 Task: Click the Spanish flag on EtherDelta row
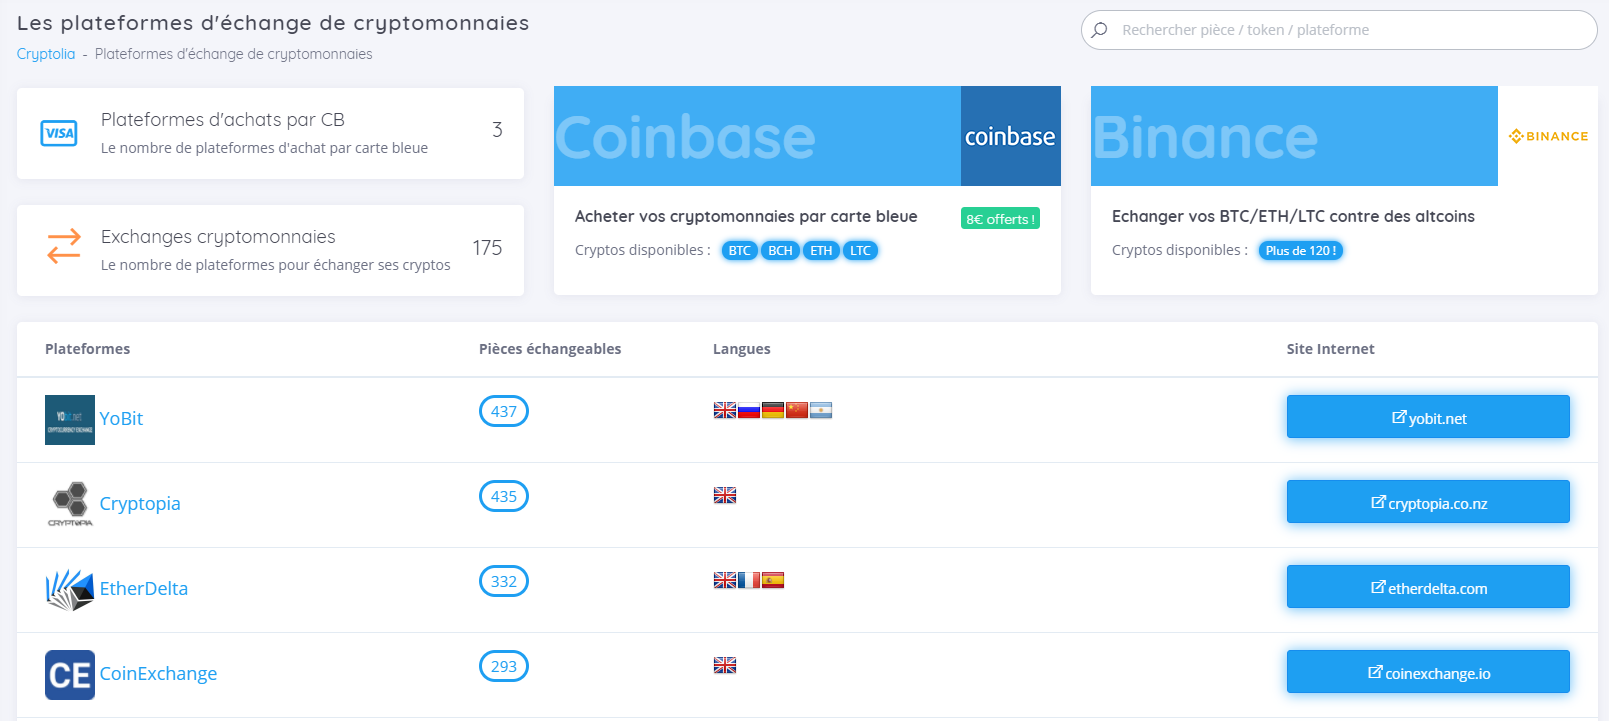(x=772, y=579)
